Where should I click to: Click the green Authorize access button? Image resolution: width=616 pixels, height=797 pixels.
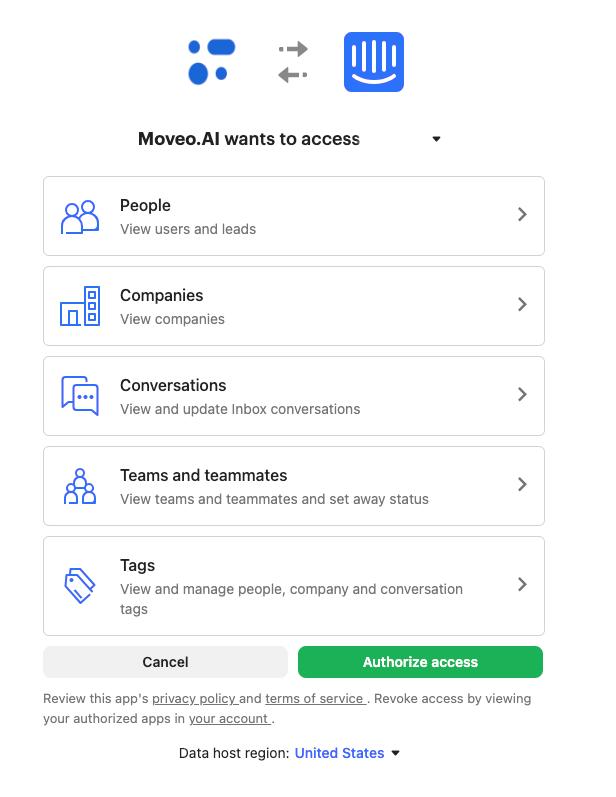420,662
